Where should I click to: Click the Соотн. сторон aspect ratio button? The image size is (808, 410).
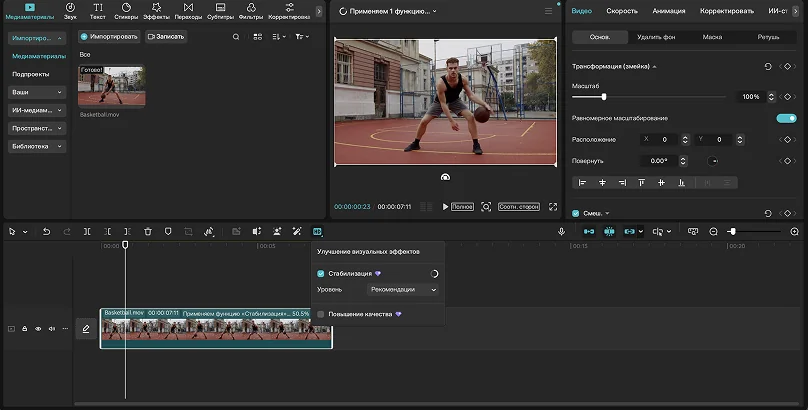coord(518,207)
